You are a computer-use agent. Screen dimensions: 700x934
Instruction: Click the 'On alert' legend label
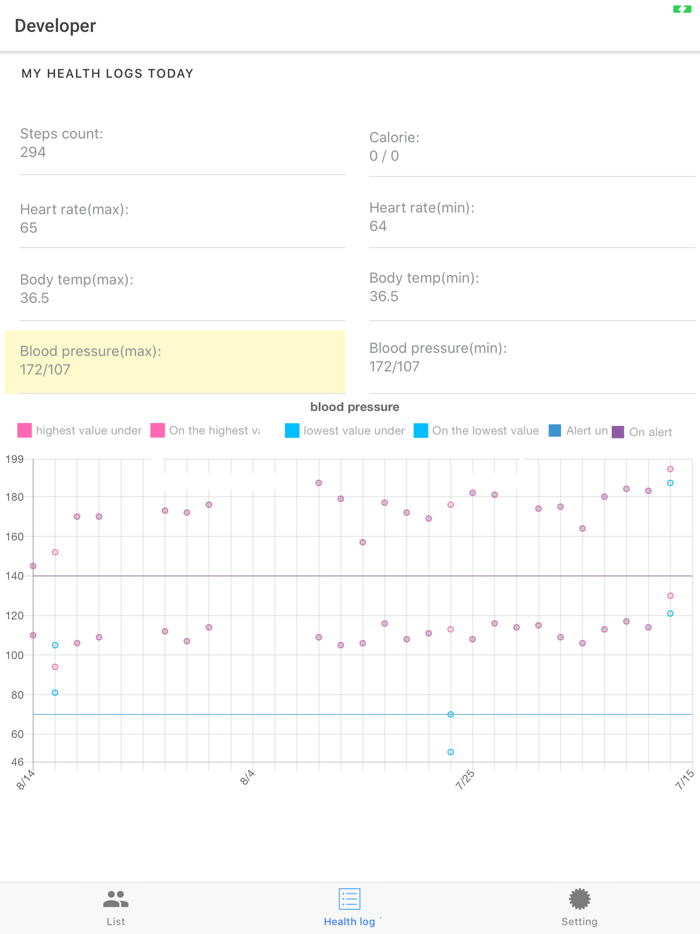(x=651, y=432)
